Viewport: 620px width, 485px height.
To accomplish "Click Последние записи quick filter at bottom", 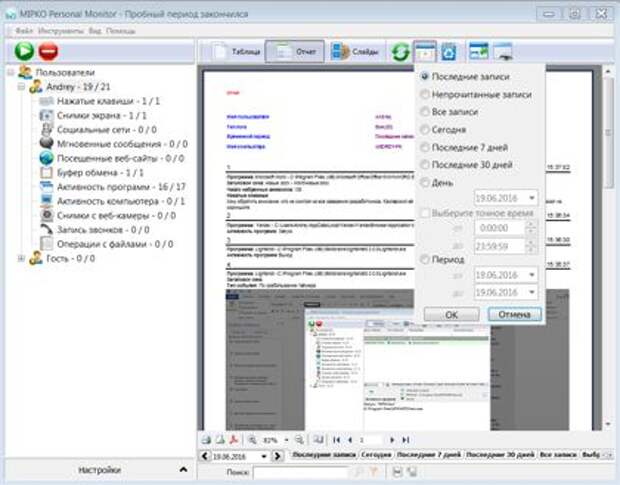I will point(324,455).
